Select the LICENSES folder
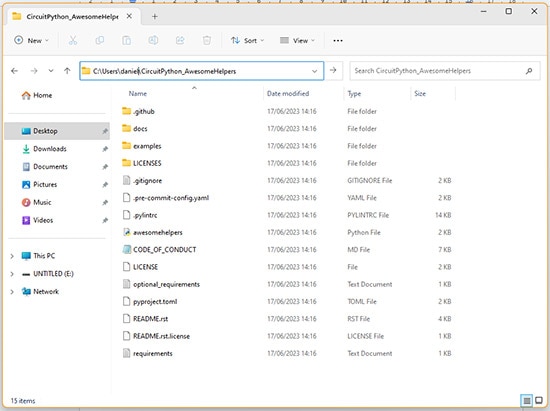Screen dimensions: 550x411 (147, 163)
